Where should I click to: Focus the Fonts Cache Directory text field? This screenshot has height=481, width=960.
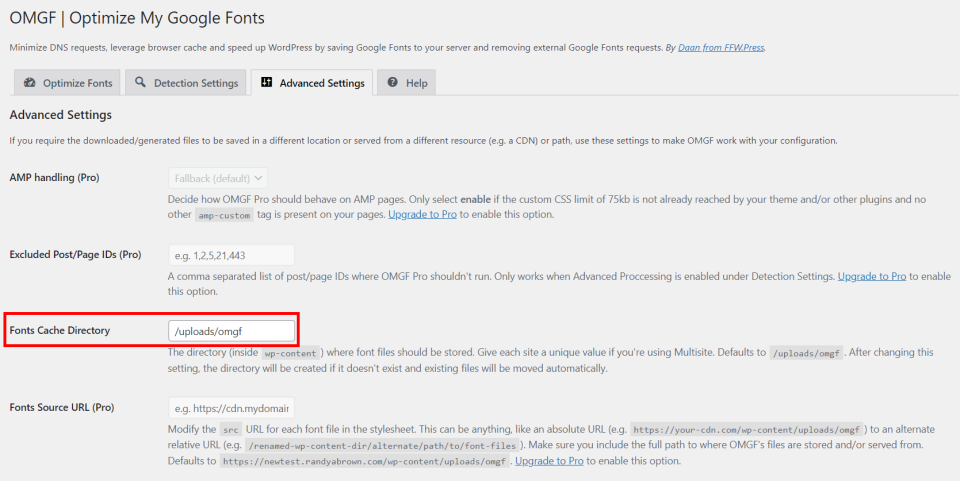[x=231, y=330]
